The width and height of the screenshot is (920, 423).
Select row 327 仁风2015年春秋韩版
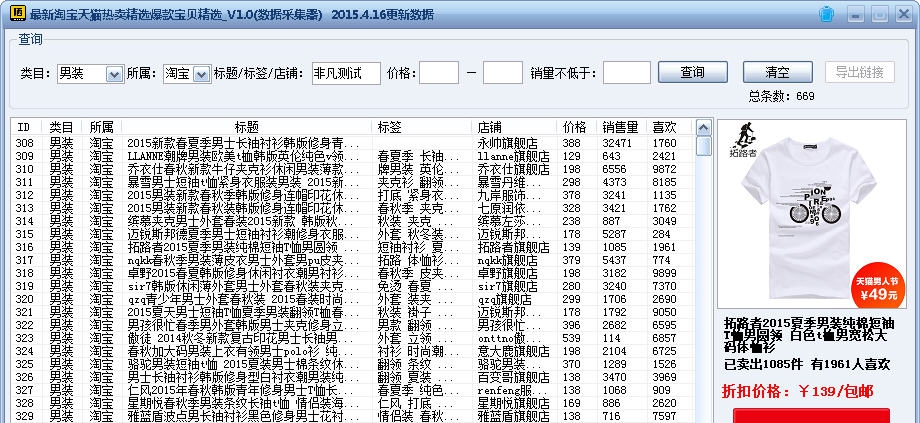(352, 390)
